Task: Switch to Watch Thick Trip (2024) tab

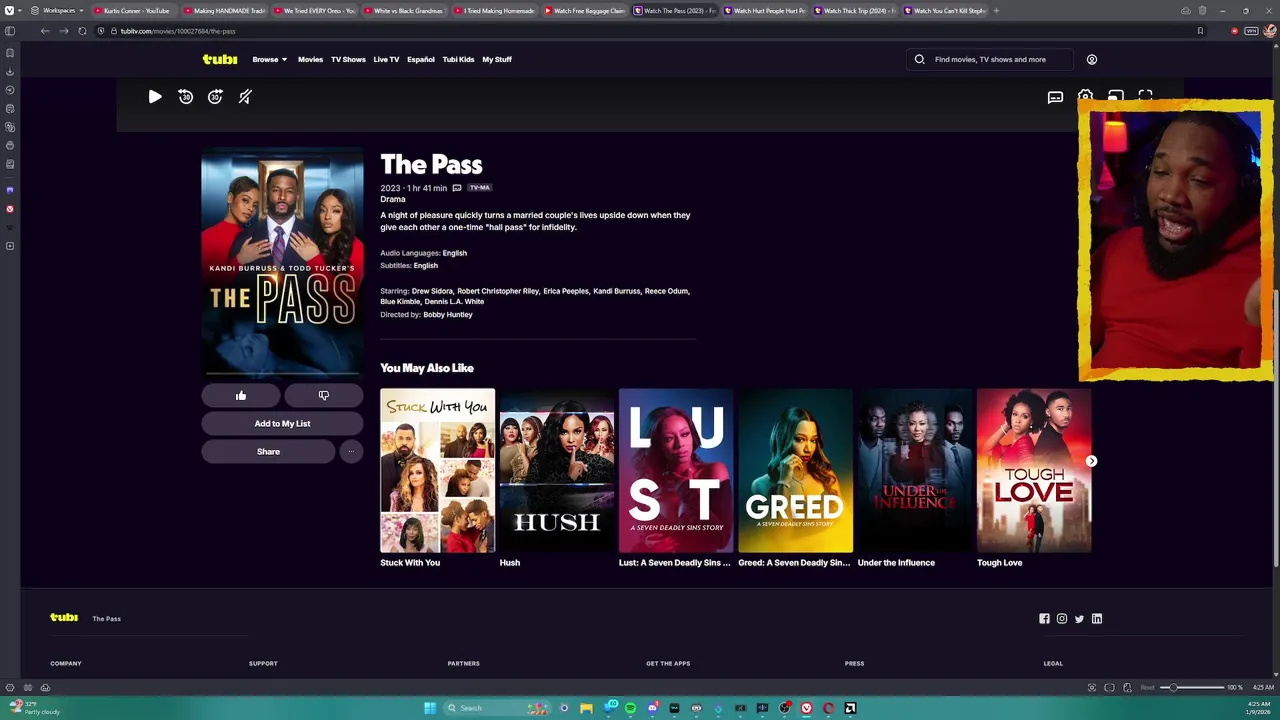Action: [855, 10]
